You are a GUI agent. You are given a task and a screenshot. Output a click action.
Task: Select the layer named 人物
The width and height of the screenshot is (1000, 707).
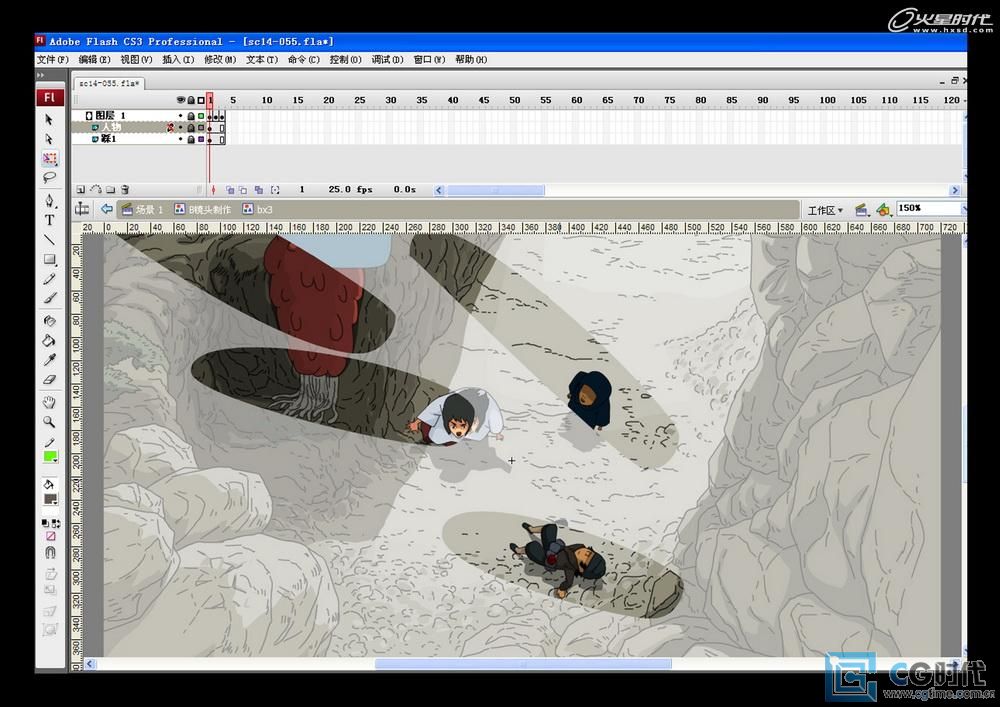point(111,127)
